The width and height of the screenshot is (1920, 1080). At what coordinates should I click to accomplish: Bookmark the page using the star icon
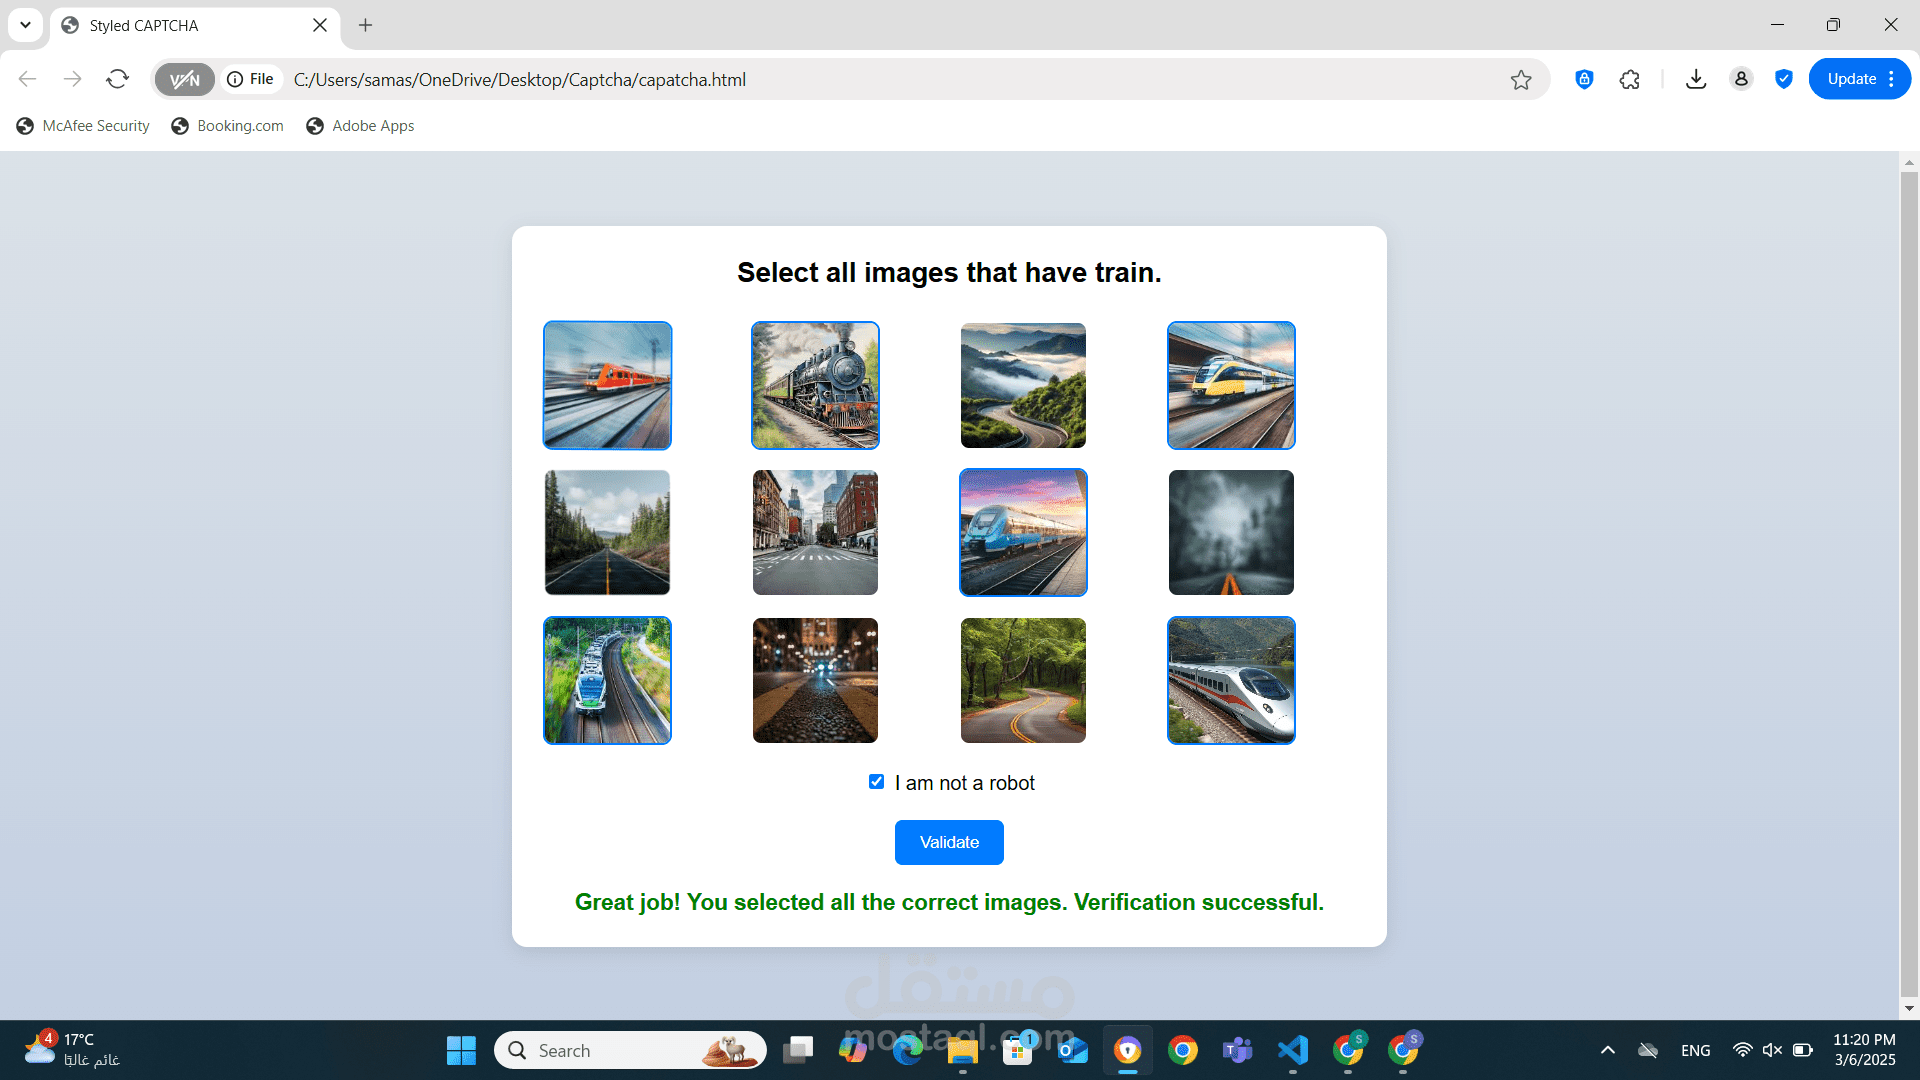(x=1521, y=79)
